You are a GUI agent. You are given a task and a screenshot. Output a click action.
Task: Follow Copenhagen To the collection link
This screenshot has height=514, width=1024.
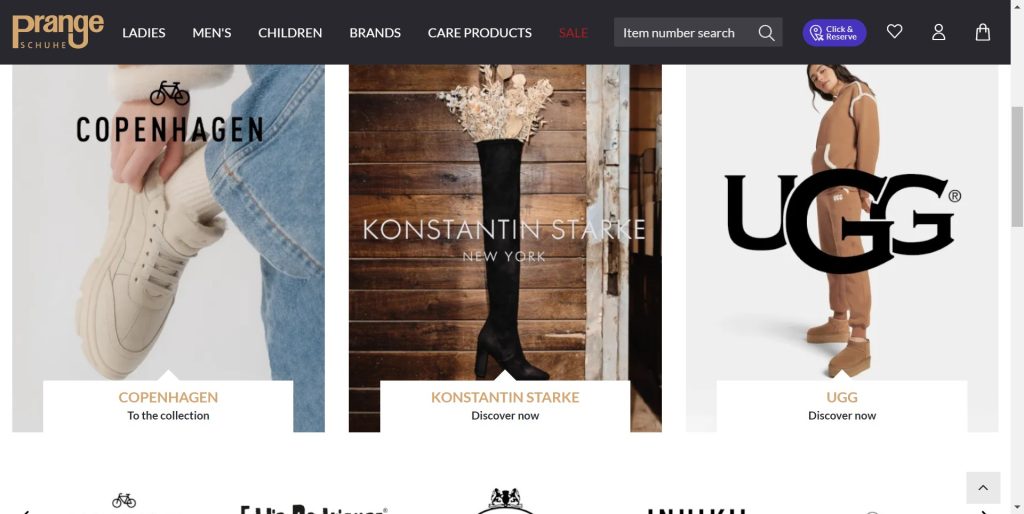coord(168,415)
